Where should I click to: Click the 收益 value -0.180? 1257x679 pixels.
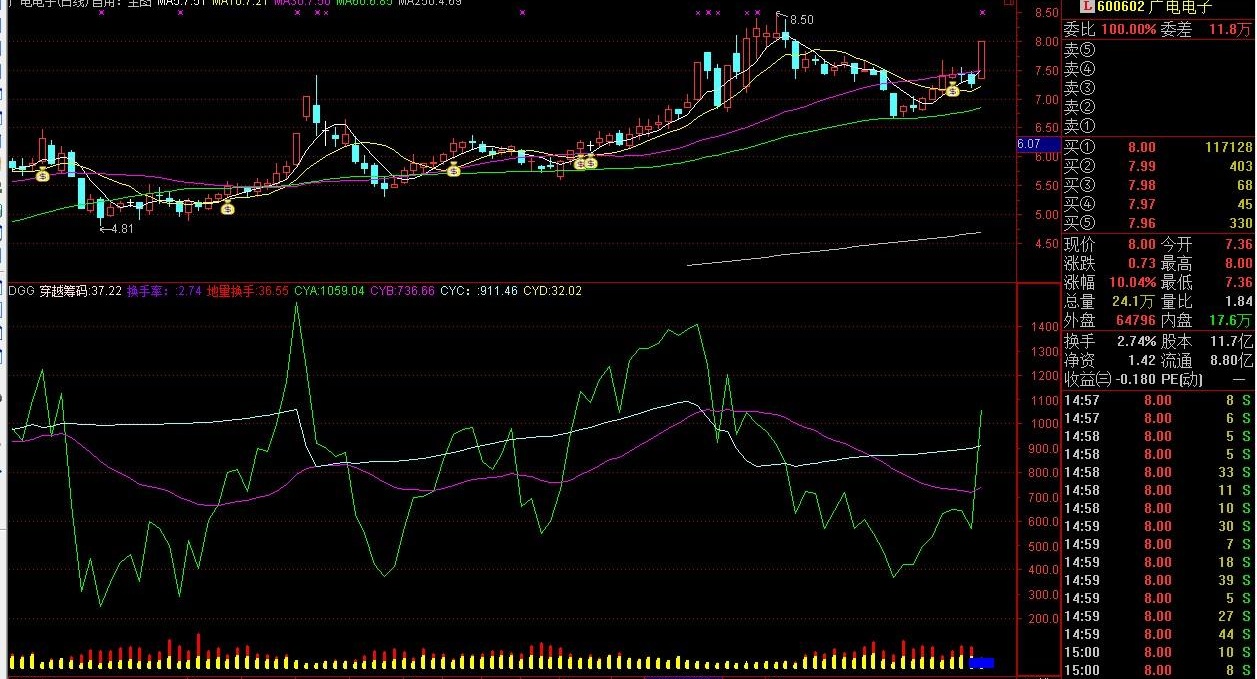coord(1134,380)
